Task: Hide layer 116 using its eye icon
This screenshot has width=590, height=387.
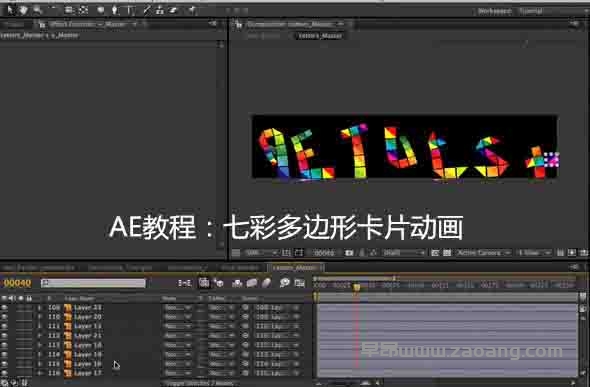Action: pyautogui.click(x=4, y=373)
